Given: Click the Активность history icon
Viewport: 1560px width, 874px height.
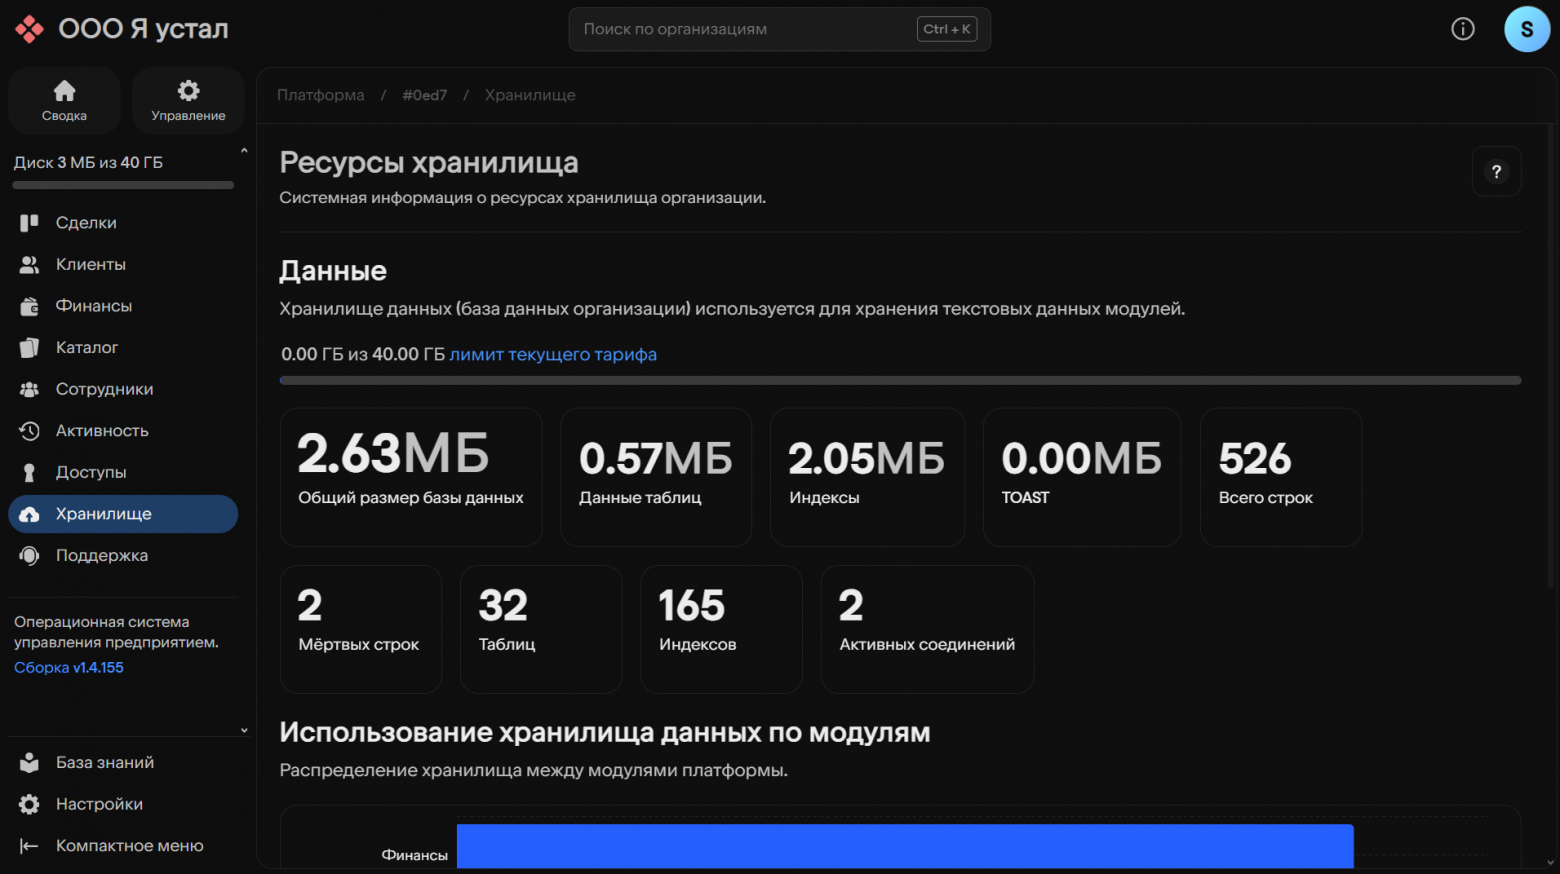Looking at the screenshot, I should point(29,431).
